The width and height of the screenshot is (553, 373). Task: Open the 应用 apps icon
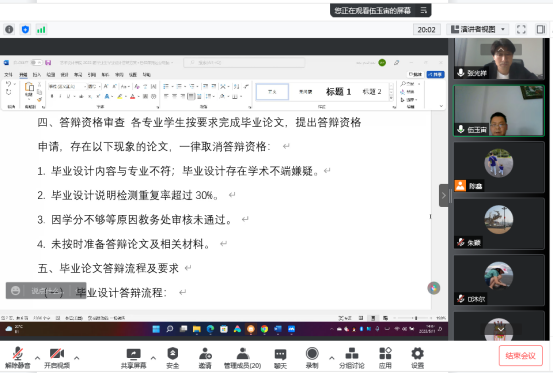pyautogui.click(x=385, y=357)
